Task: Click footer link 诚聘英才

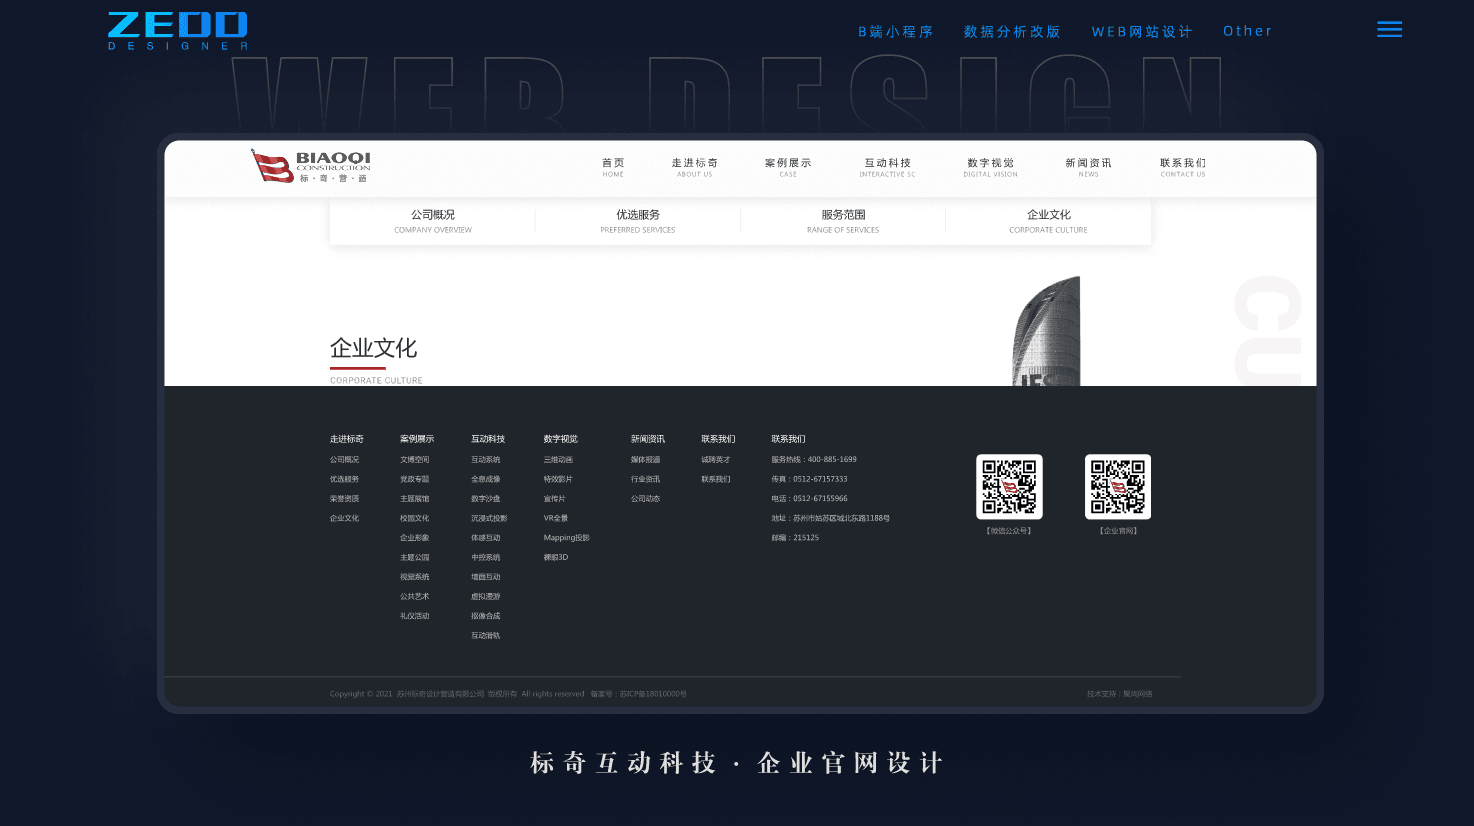Action: click(715, 460)
